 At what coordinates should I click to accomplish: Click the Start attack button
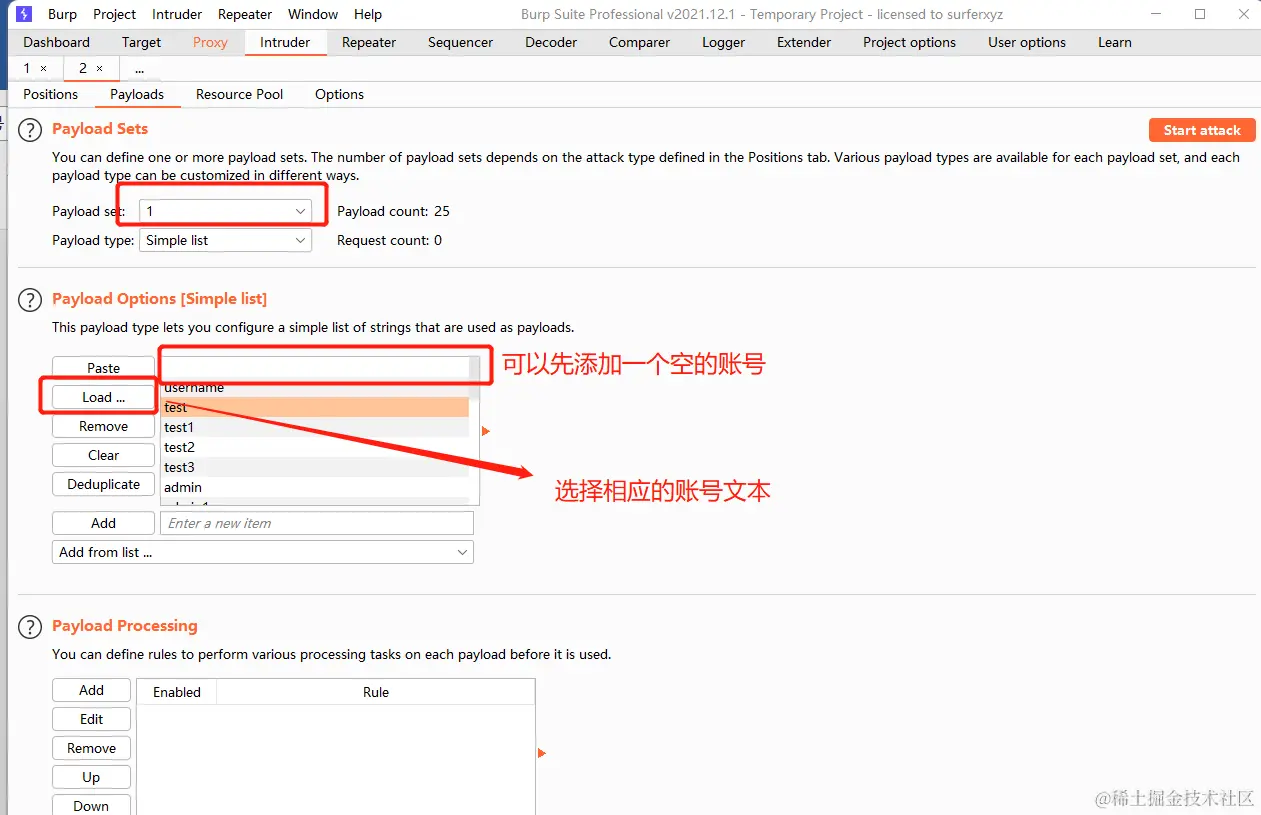pos(1202,129)
